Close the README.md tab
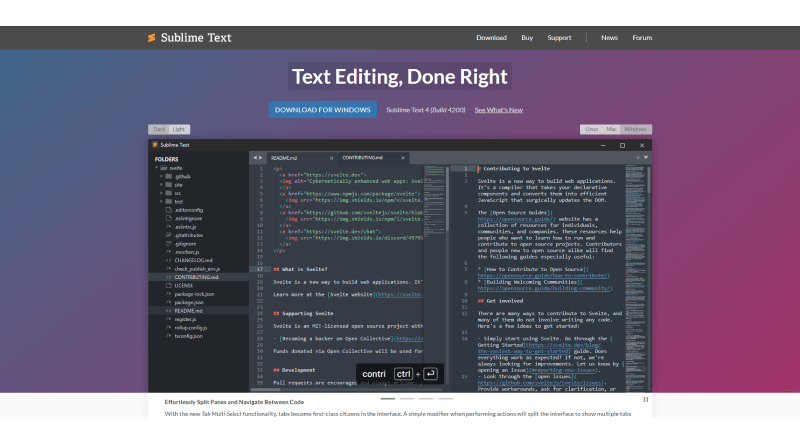The height and width of the screenshot is (445, 800). click(x=331, y=158)
